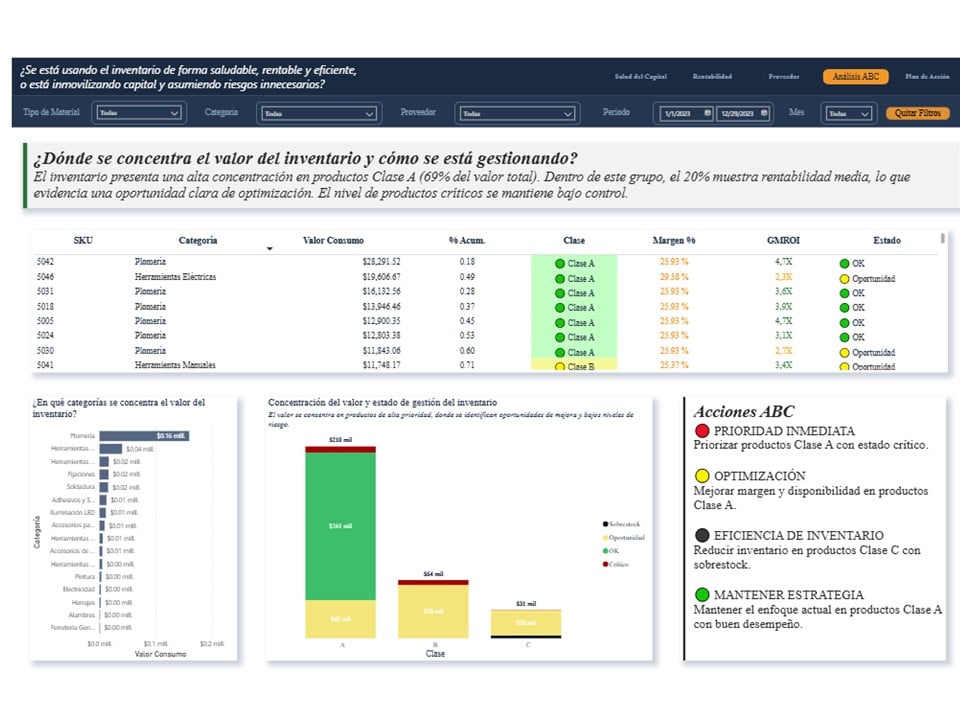Image resolution: width=960 pixels, height=720 pixels.
Task: Sort table by SKU column header
Action: (83, 241)
